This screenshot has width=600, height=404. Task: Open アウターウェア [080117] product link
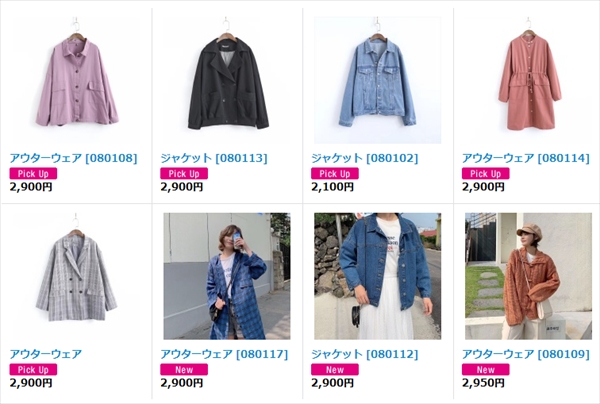coord(224,354)
